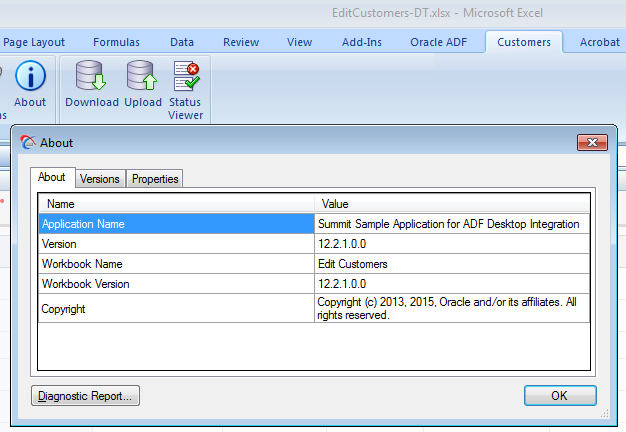The width and height of the screenshot is (626, 432).
Task: Select the About tab in dialog
Action: pos(52,177)
